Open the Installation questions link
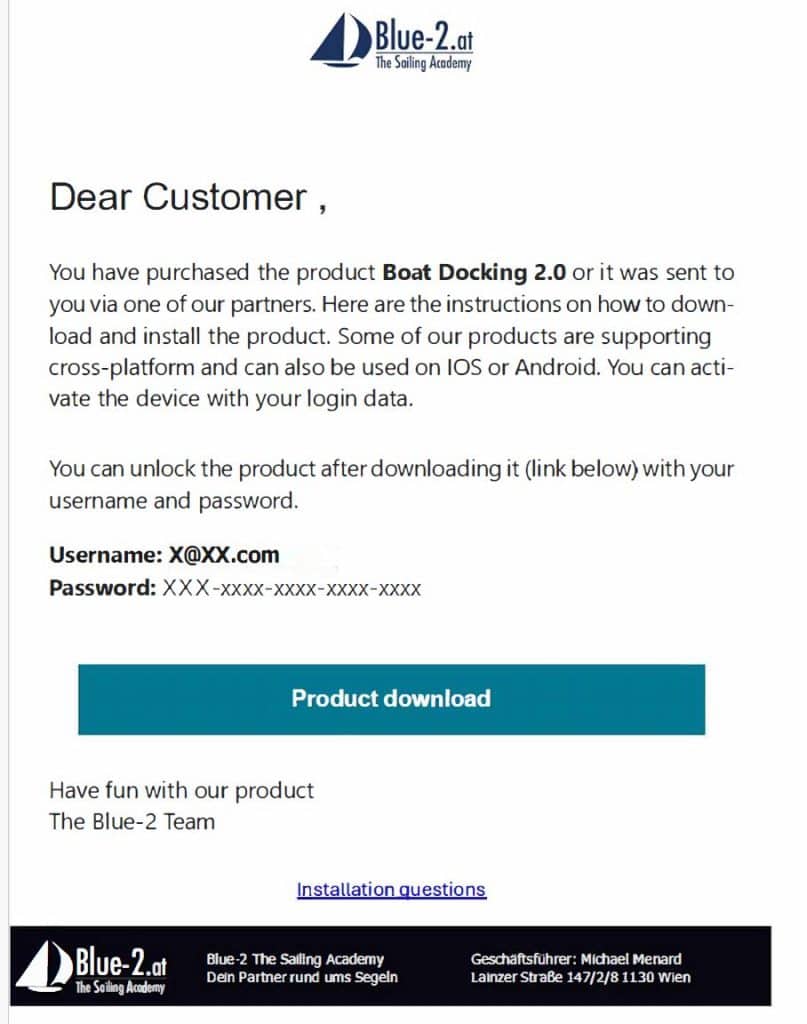 [391, 889]
